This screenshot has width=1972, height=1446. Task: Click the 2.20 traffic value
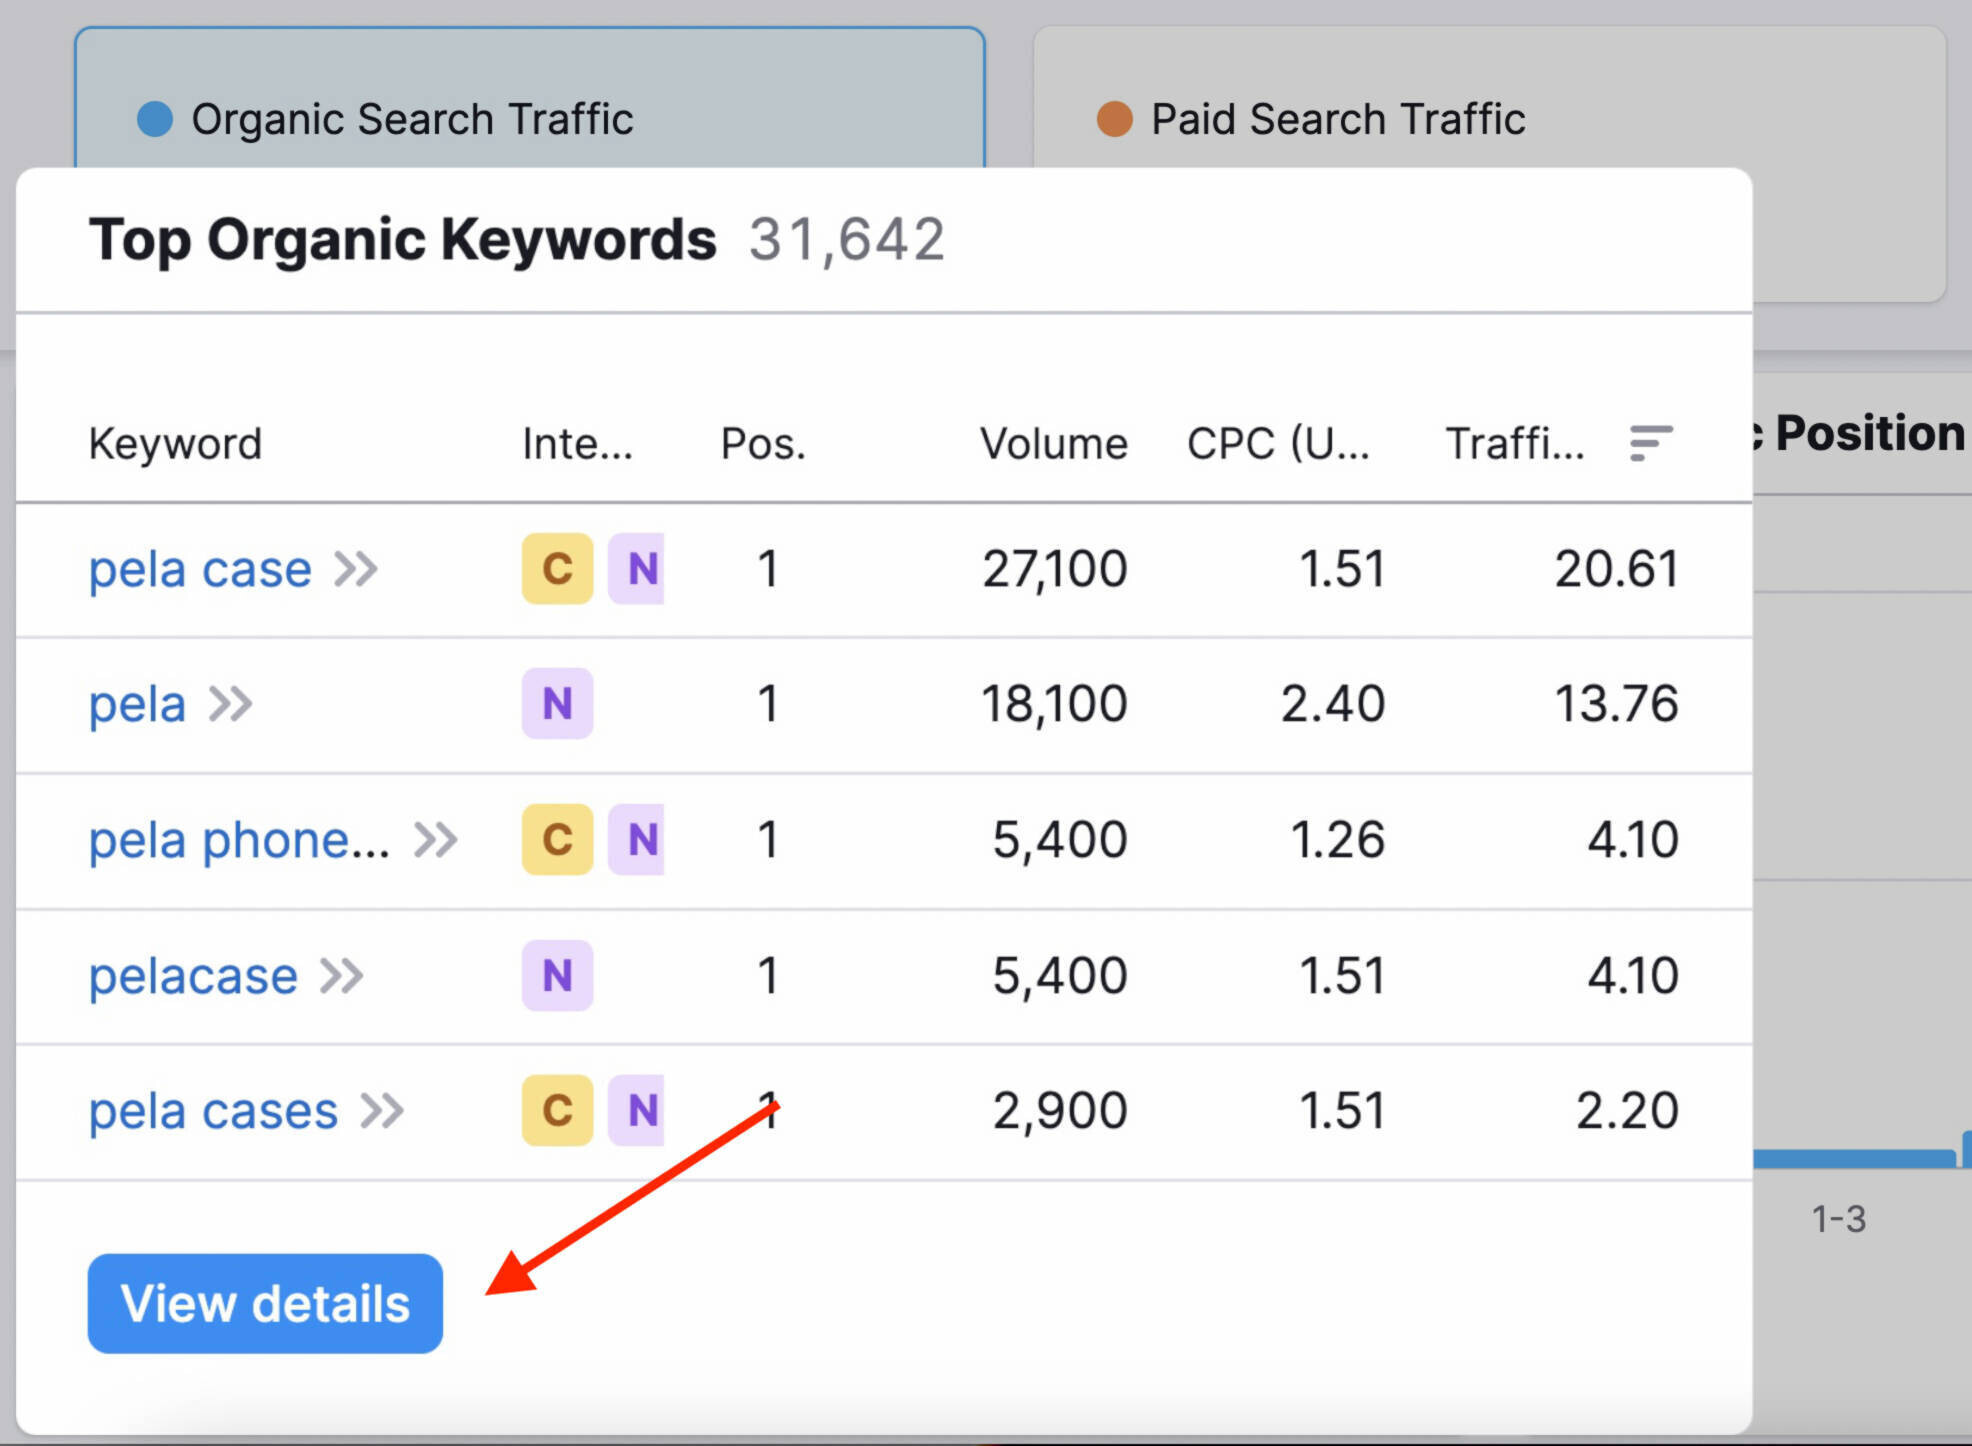click(1627, 1111)
